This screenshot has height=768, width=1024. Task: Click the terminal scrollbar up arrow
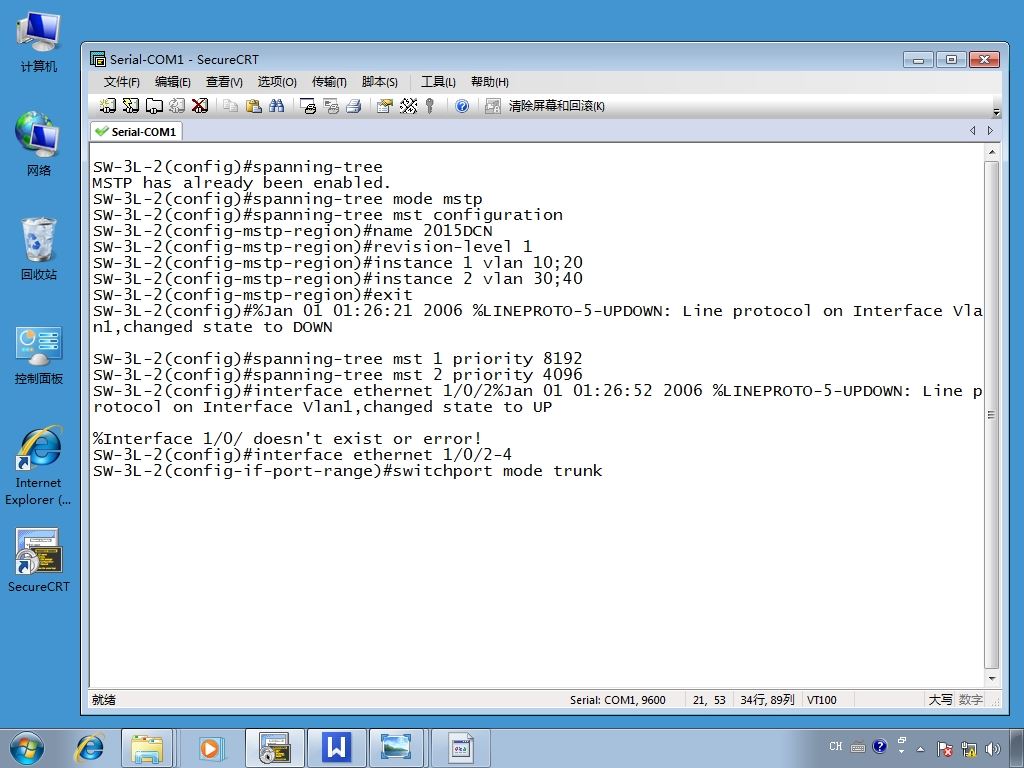(x=991, y=152)
